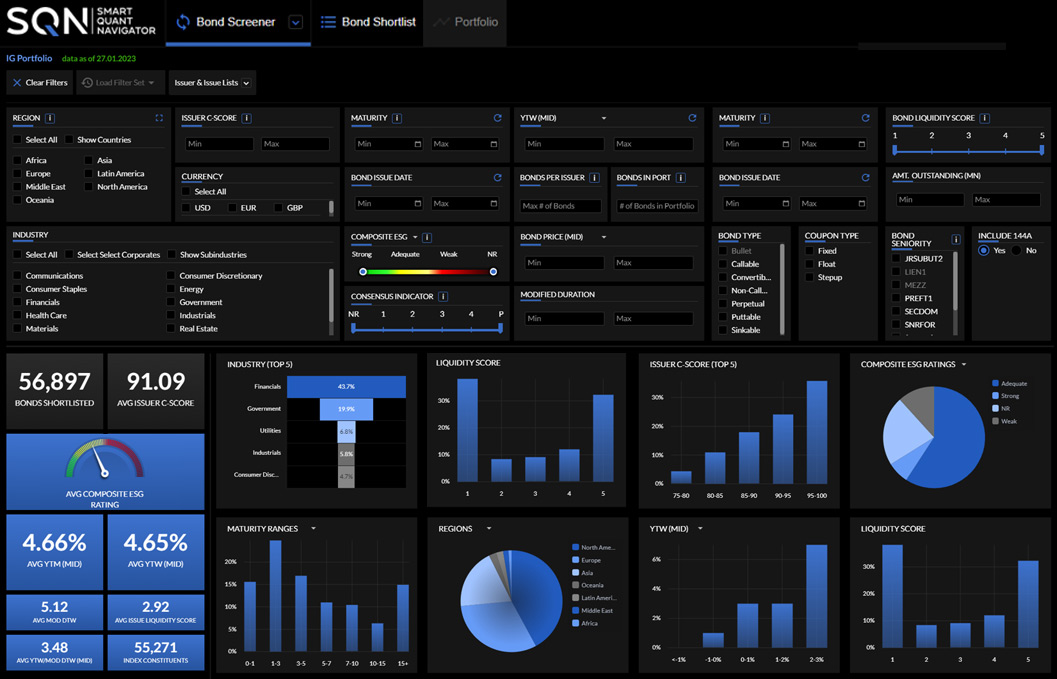Reset the YTW (MID) filter with refresh icon
1057x679 pixels.
click(692, 118)
